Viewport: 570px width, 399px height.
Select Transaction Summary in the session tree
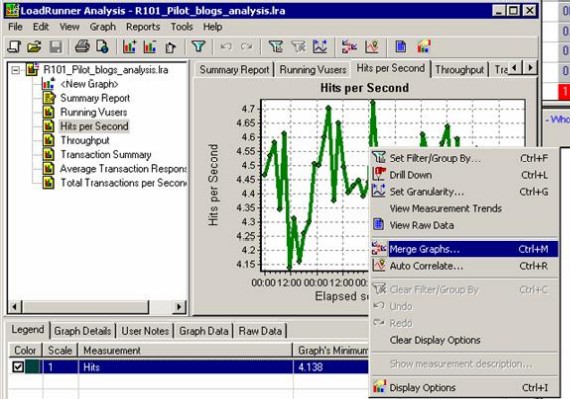tap(106, 154)
